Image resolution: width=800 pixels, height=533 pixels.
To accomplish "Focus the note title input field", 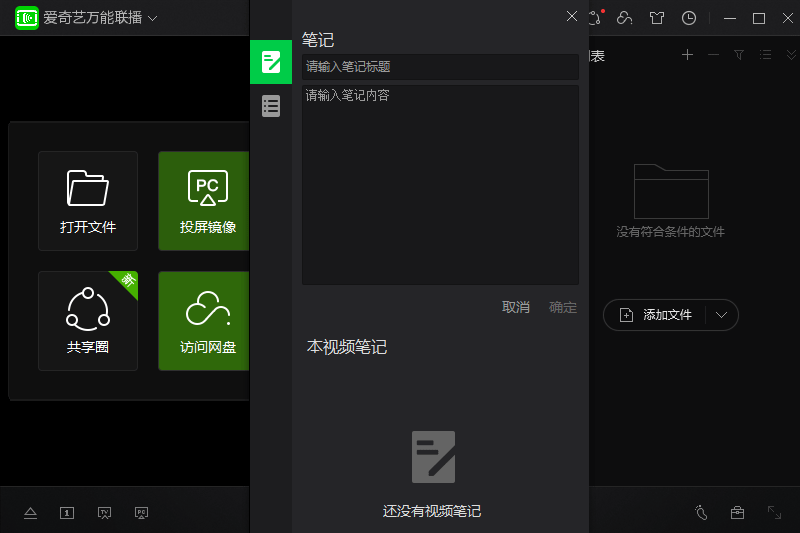I will [x=440, y=67].
